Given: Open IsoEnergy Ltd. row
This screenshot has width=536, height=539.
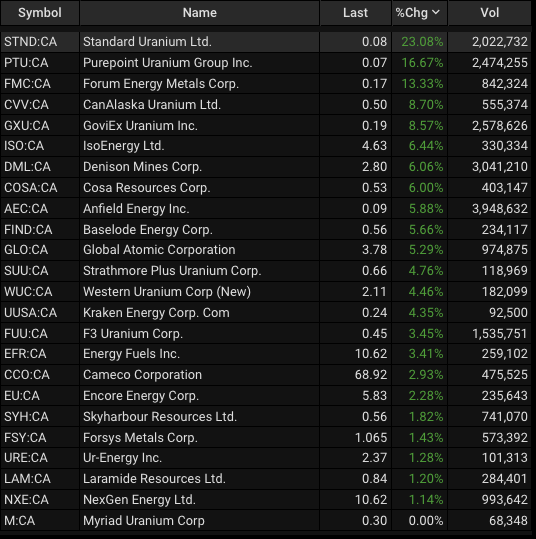Looking at the screenshot, I should tap(266, 146).
